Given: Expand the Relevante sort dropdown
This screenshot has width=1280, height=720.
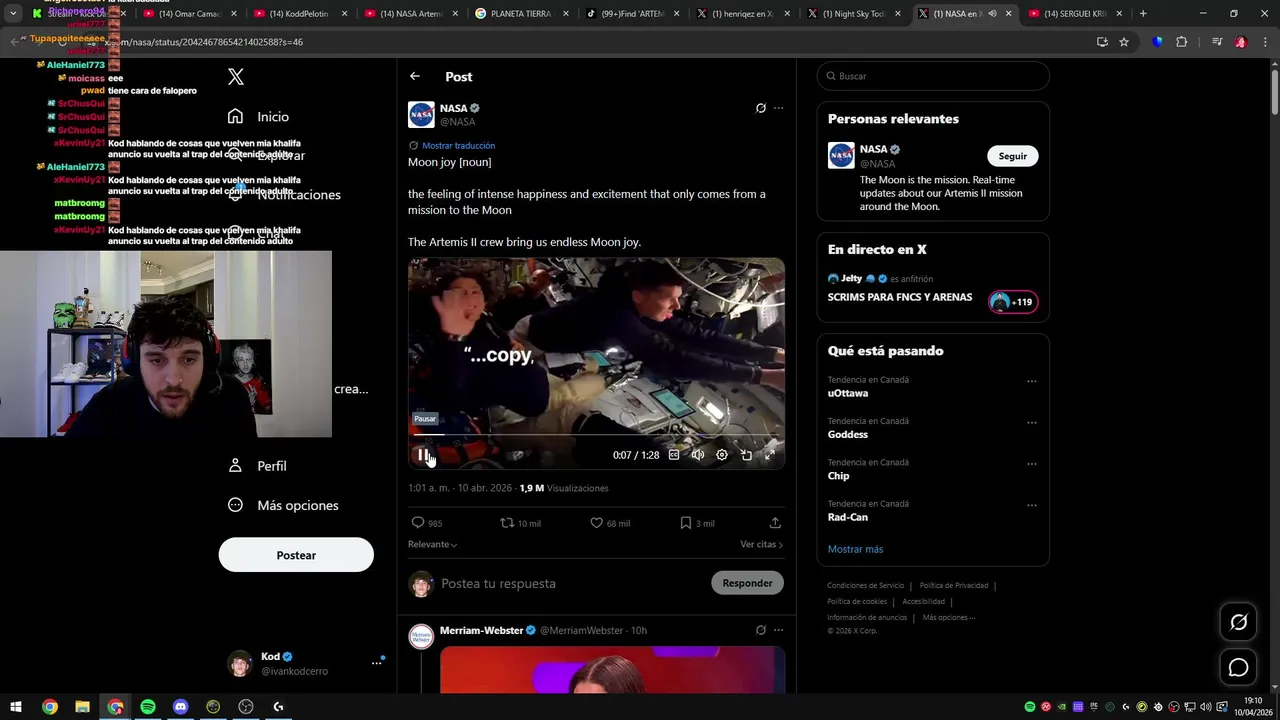Looking at the screenshot, I should 432,544.
